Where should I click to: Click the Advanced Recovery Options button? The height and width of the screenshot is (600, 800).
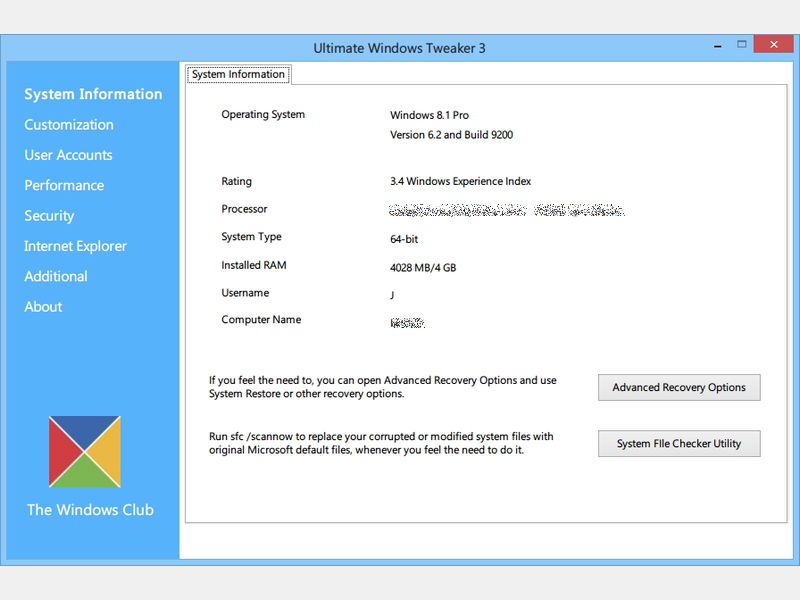click(x=679, y=387)
